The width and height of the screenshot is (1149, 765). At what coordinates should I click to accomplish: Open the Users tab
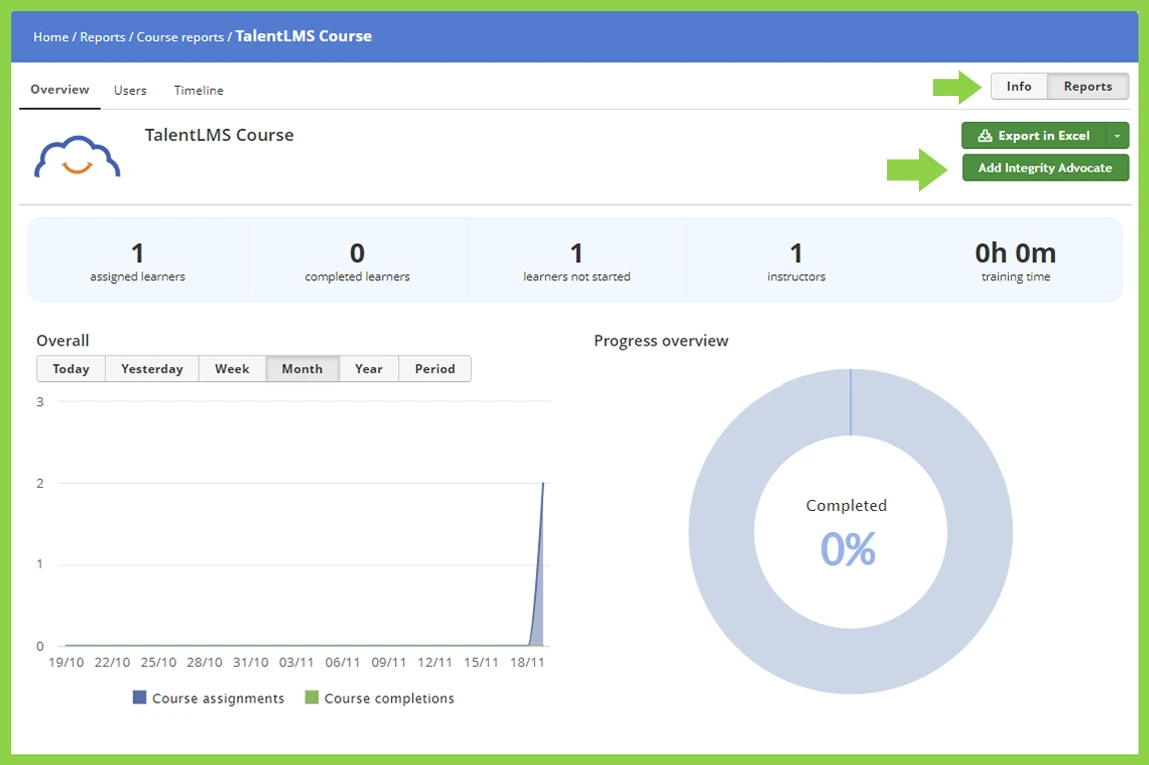tap(130, 90)
